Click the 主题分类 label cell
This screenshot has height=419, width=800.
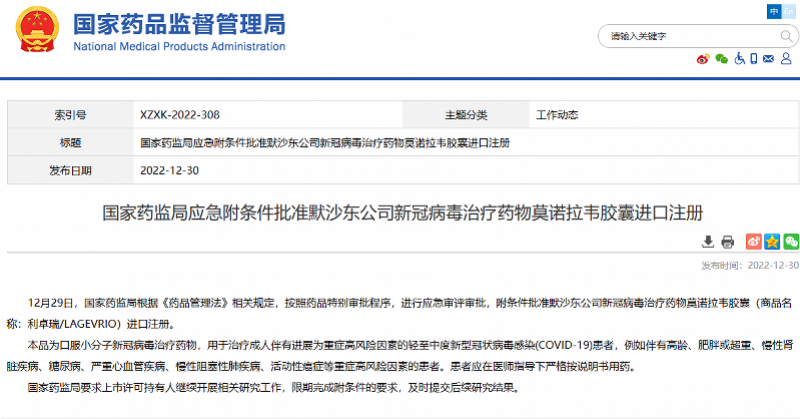[466, 115]
